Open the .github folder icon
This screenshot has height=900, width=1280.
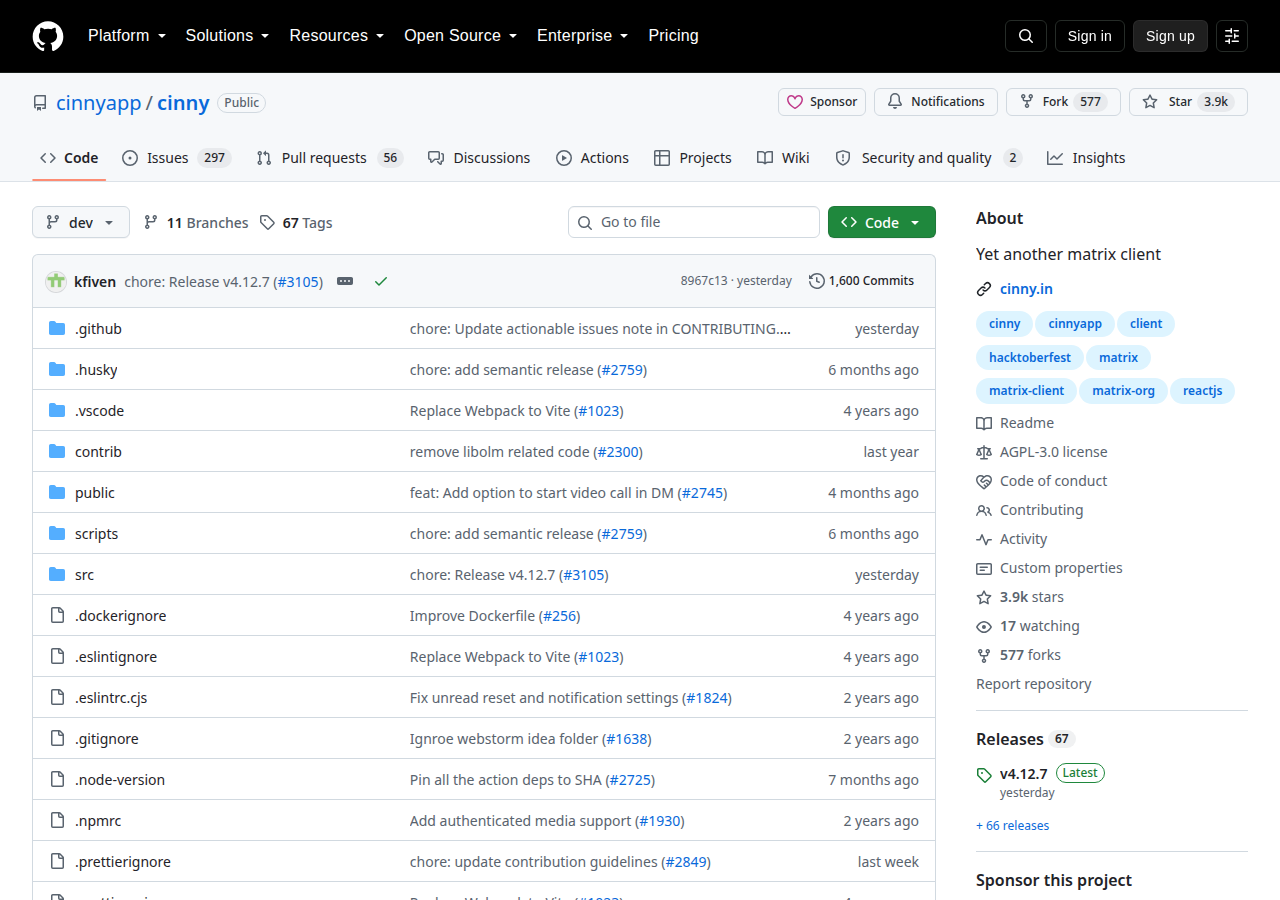tap(57, 329)
